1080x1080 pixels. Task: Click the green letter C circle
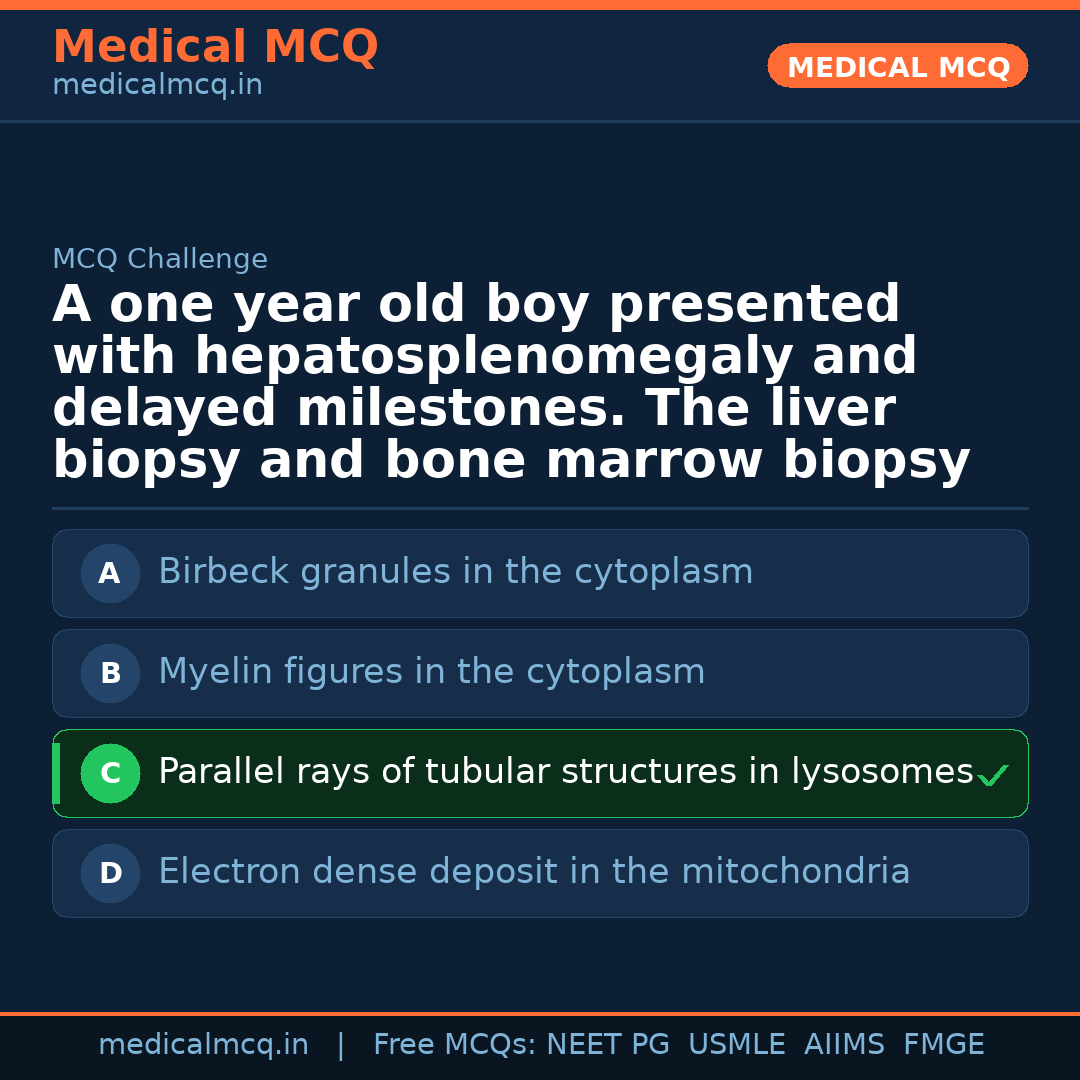click(x=110, y=773)
